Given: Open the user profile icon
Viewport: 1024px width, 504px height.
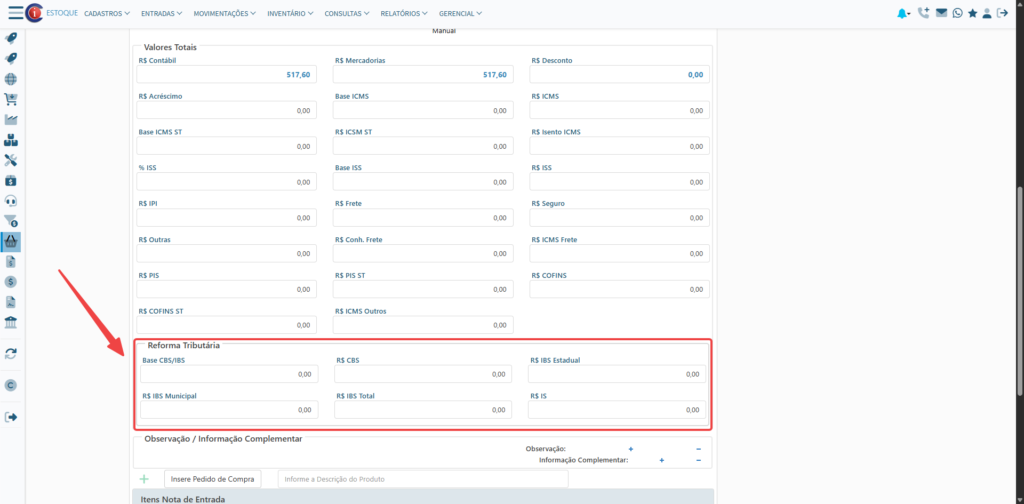Looking at the screenshot, I should click(x=987, y=13).
